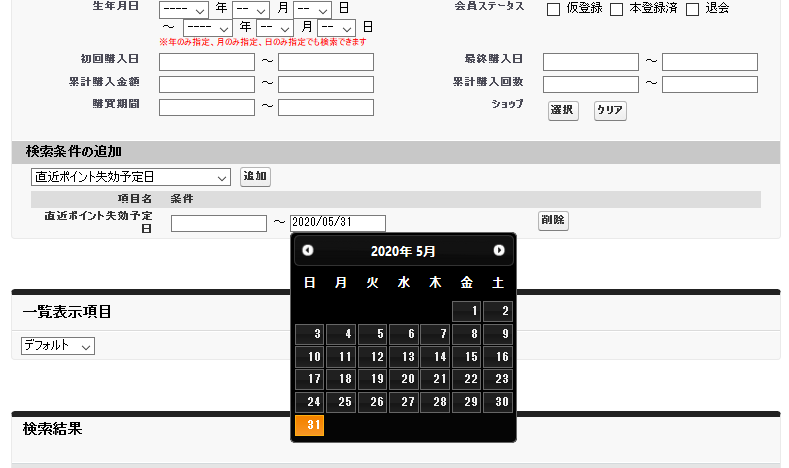Viewport: 789px width, 468px height.
Task: Tick the 退会 checkbox
Action: pyautogui.click(x=692, y=9)
